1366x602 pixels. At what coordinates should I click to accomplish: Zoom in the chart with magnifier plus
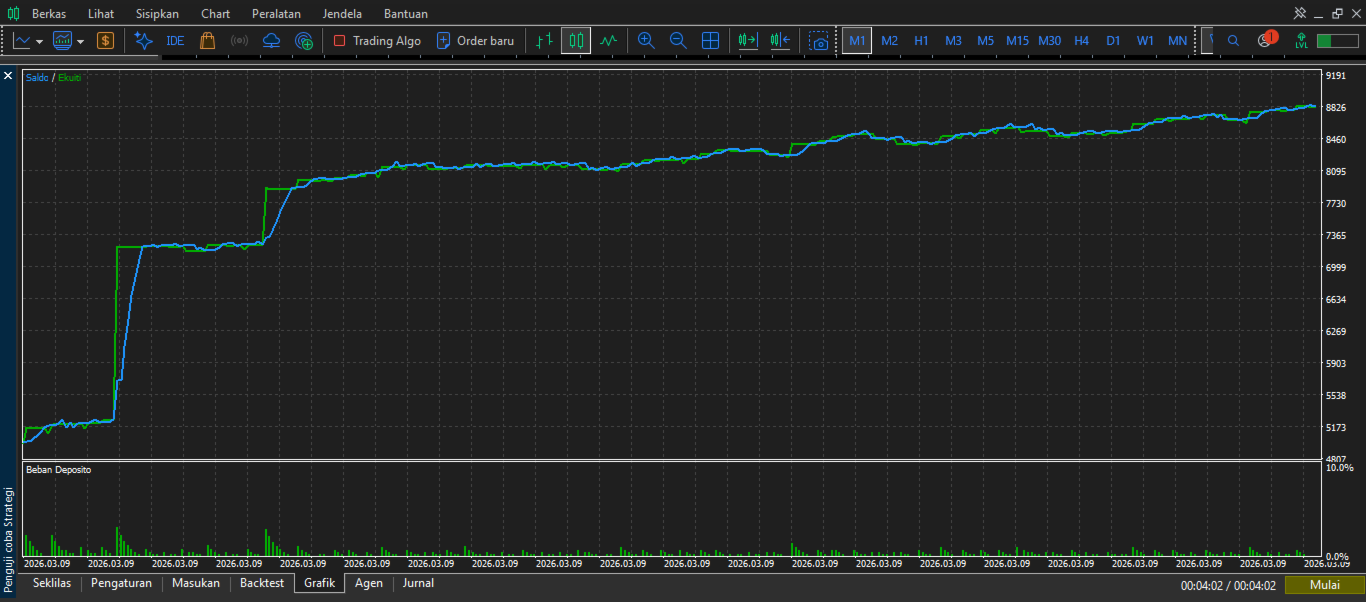coord(646,41)
